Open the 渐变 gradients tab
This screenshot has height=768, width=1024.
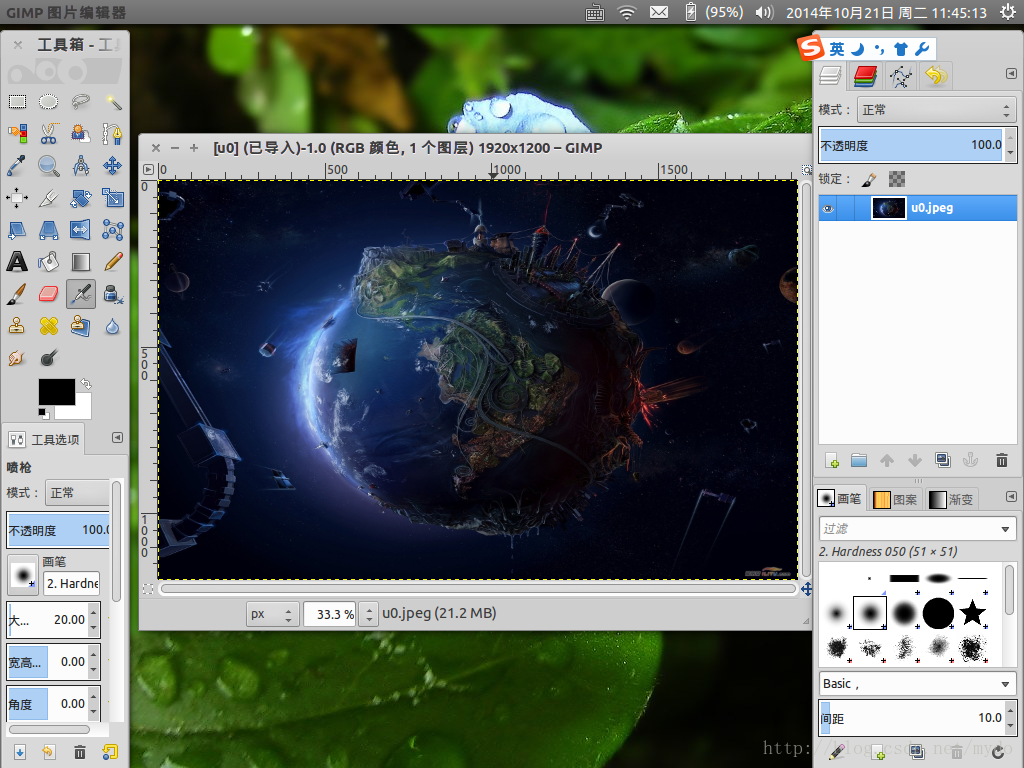(951, 500)
